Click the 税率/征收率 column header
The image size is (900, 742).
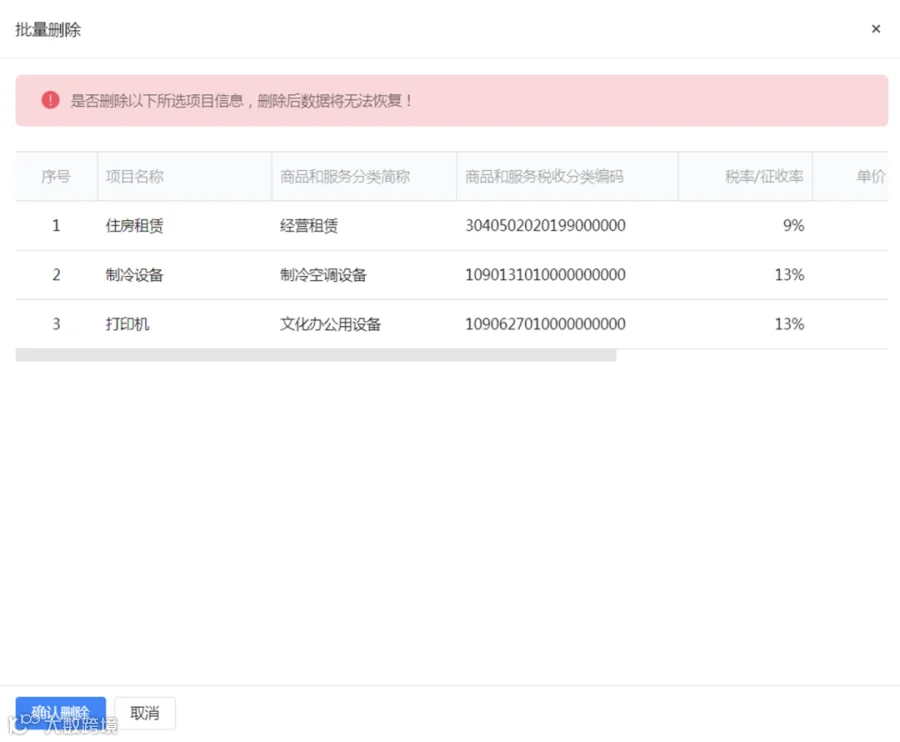(764, 176)
